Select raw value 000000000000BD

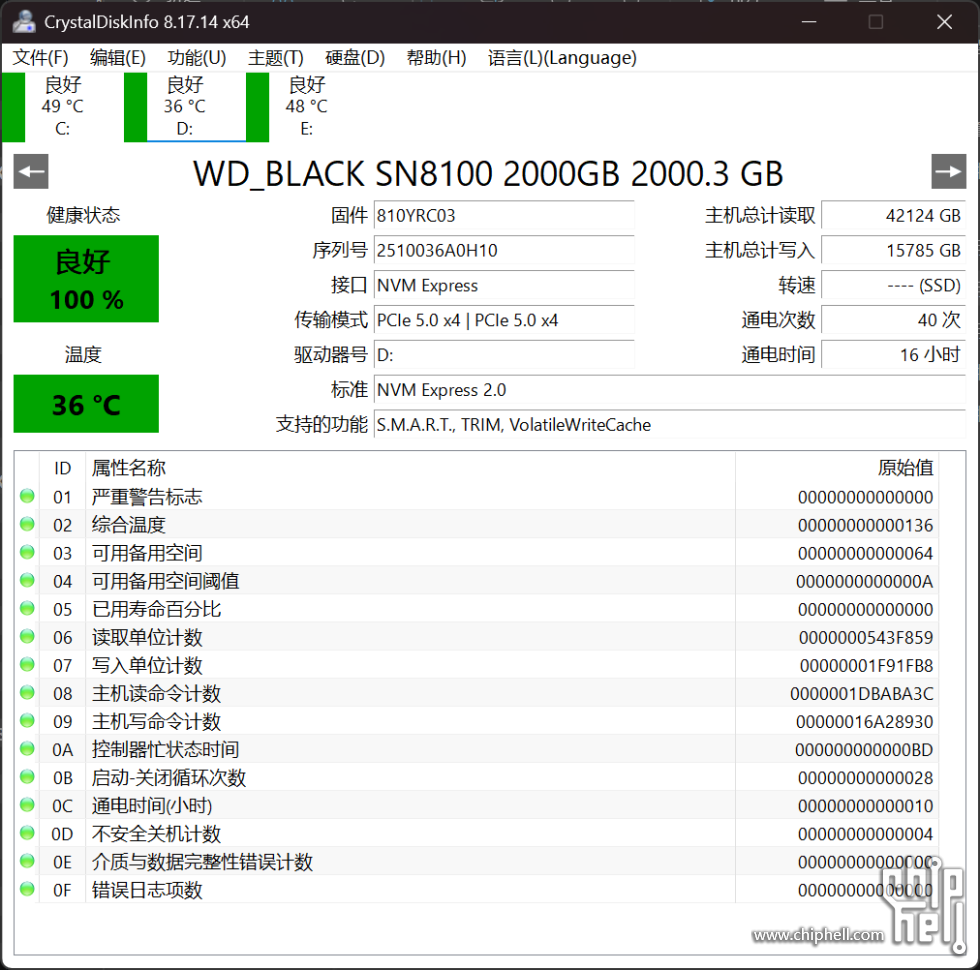click(864, 750)
